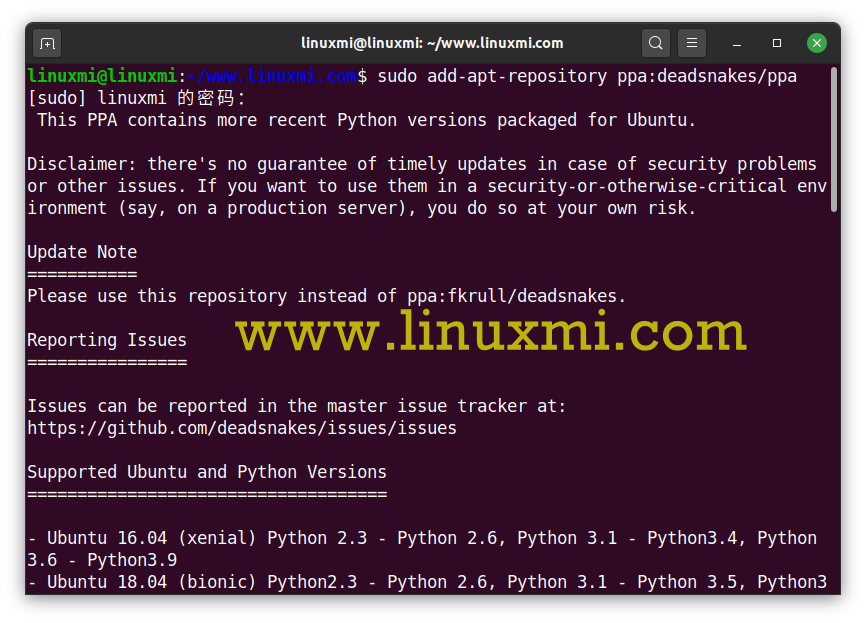
Task: Minimize the terminal window
Action: 737,43
